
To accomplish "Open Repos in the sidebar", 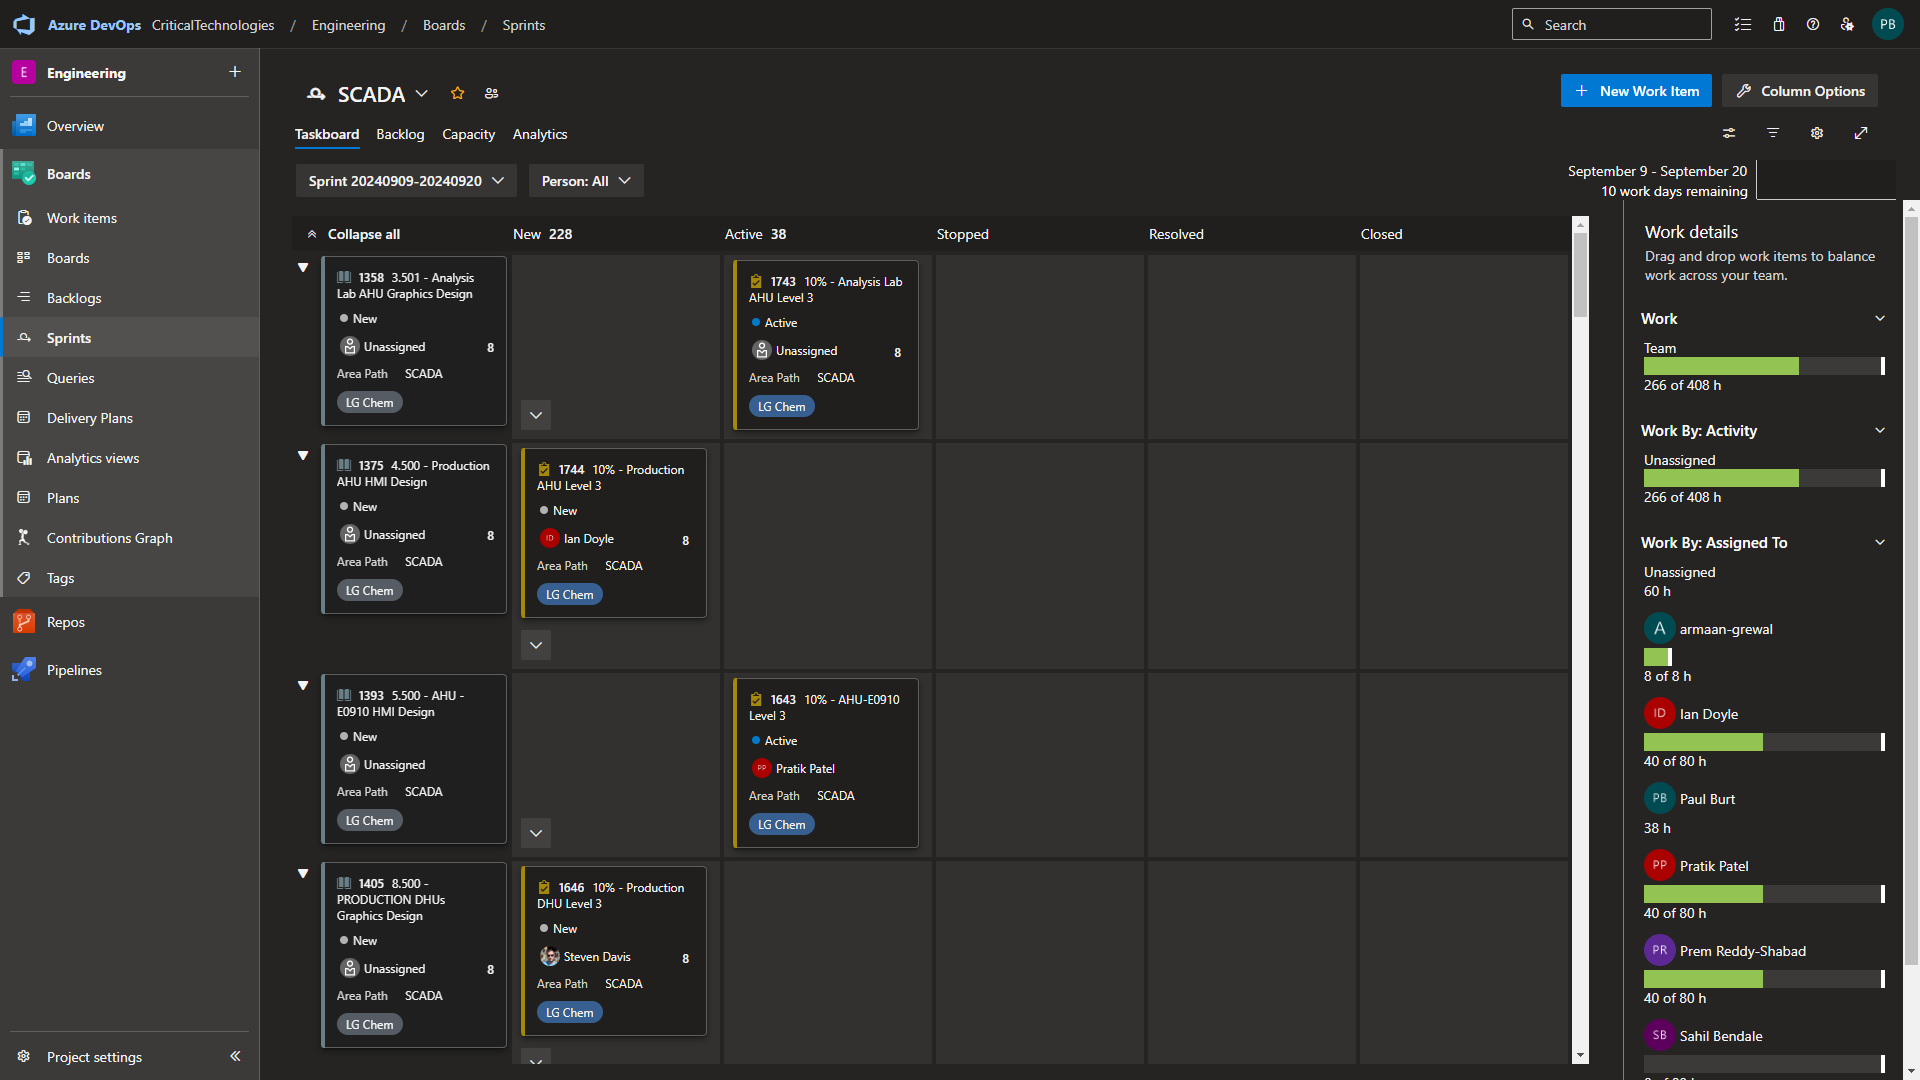I will pos(66,622).
